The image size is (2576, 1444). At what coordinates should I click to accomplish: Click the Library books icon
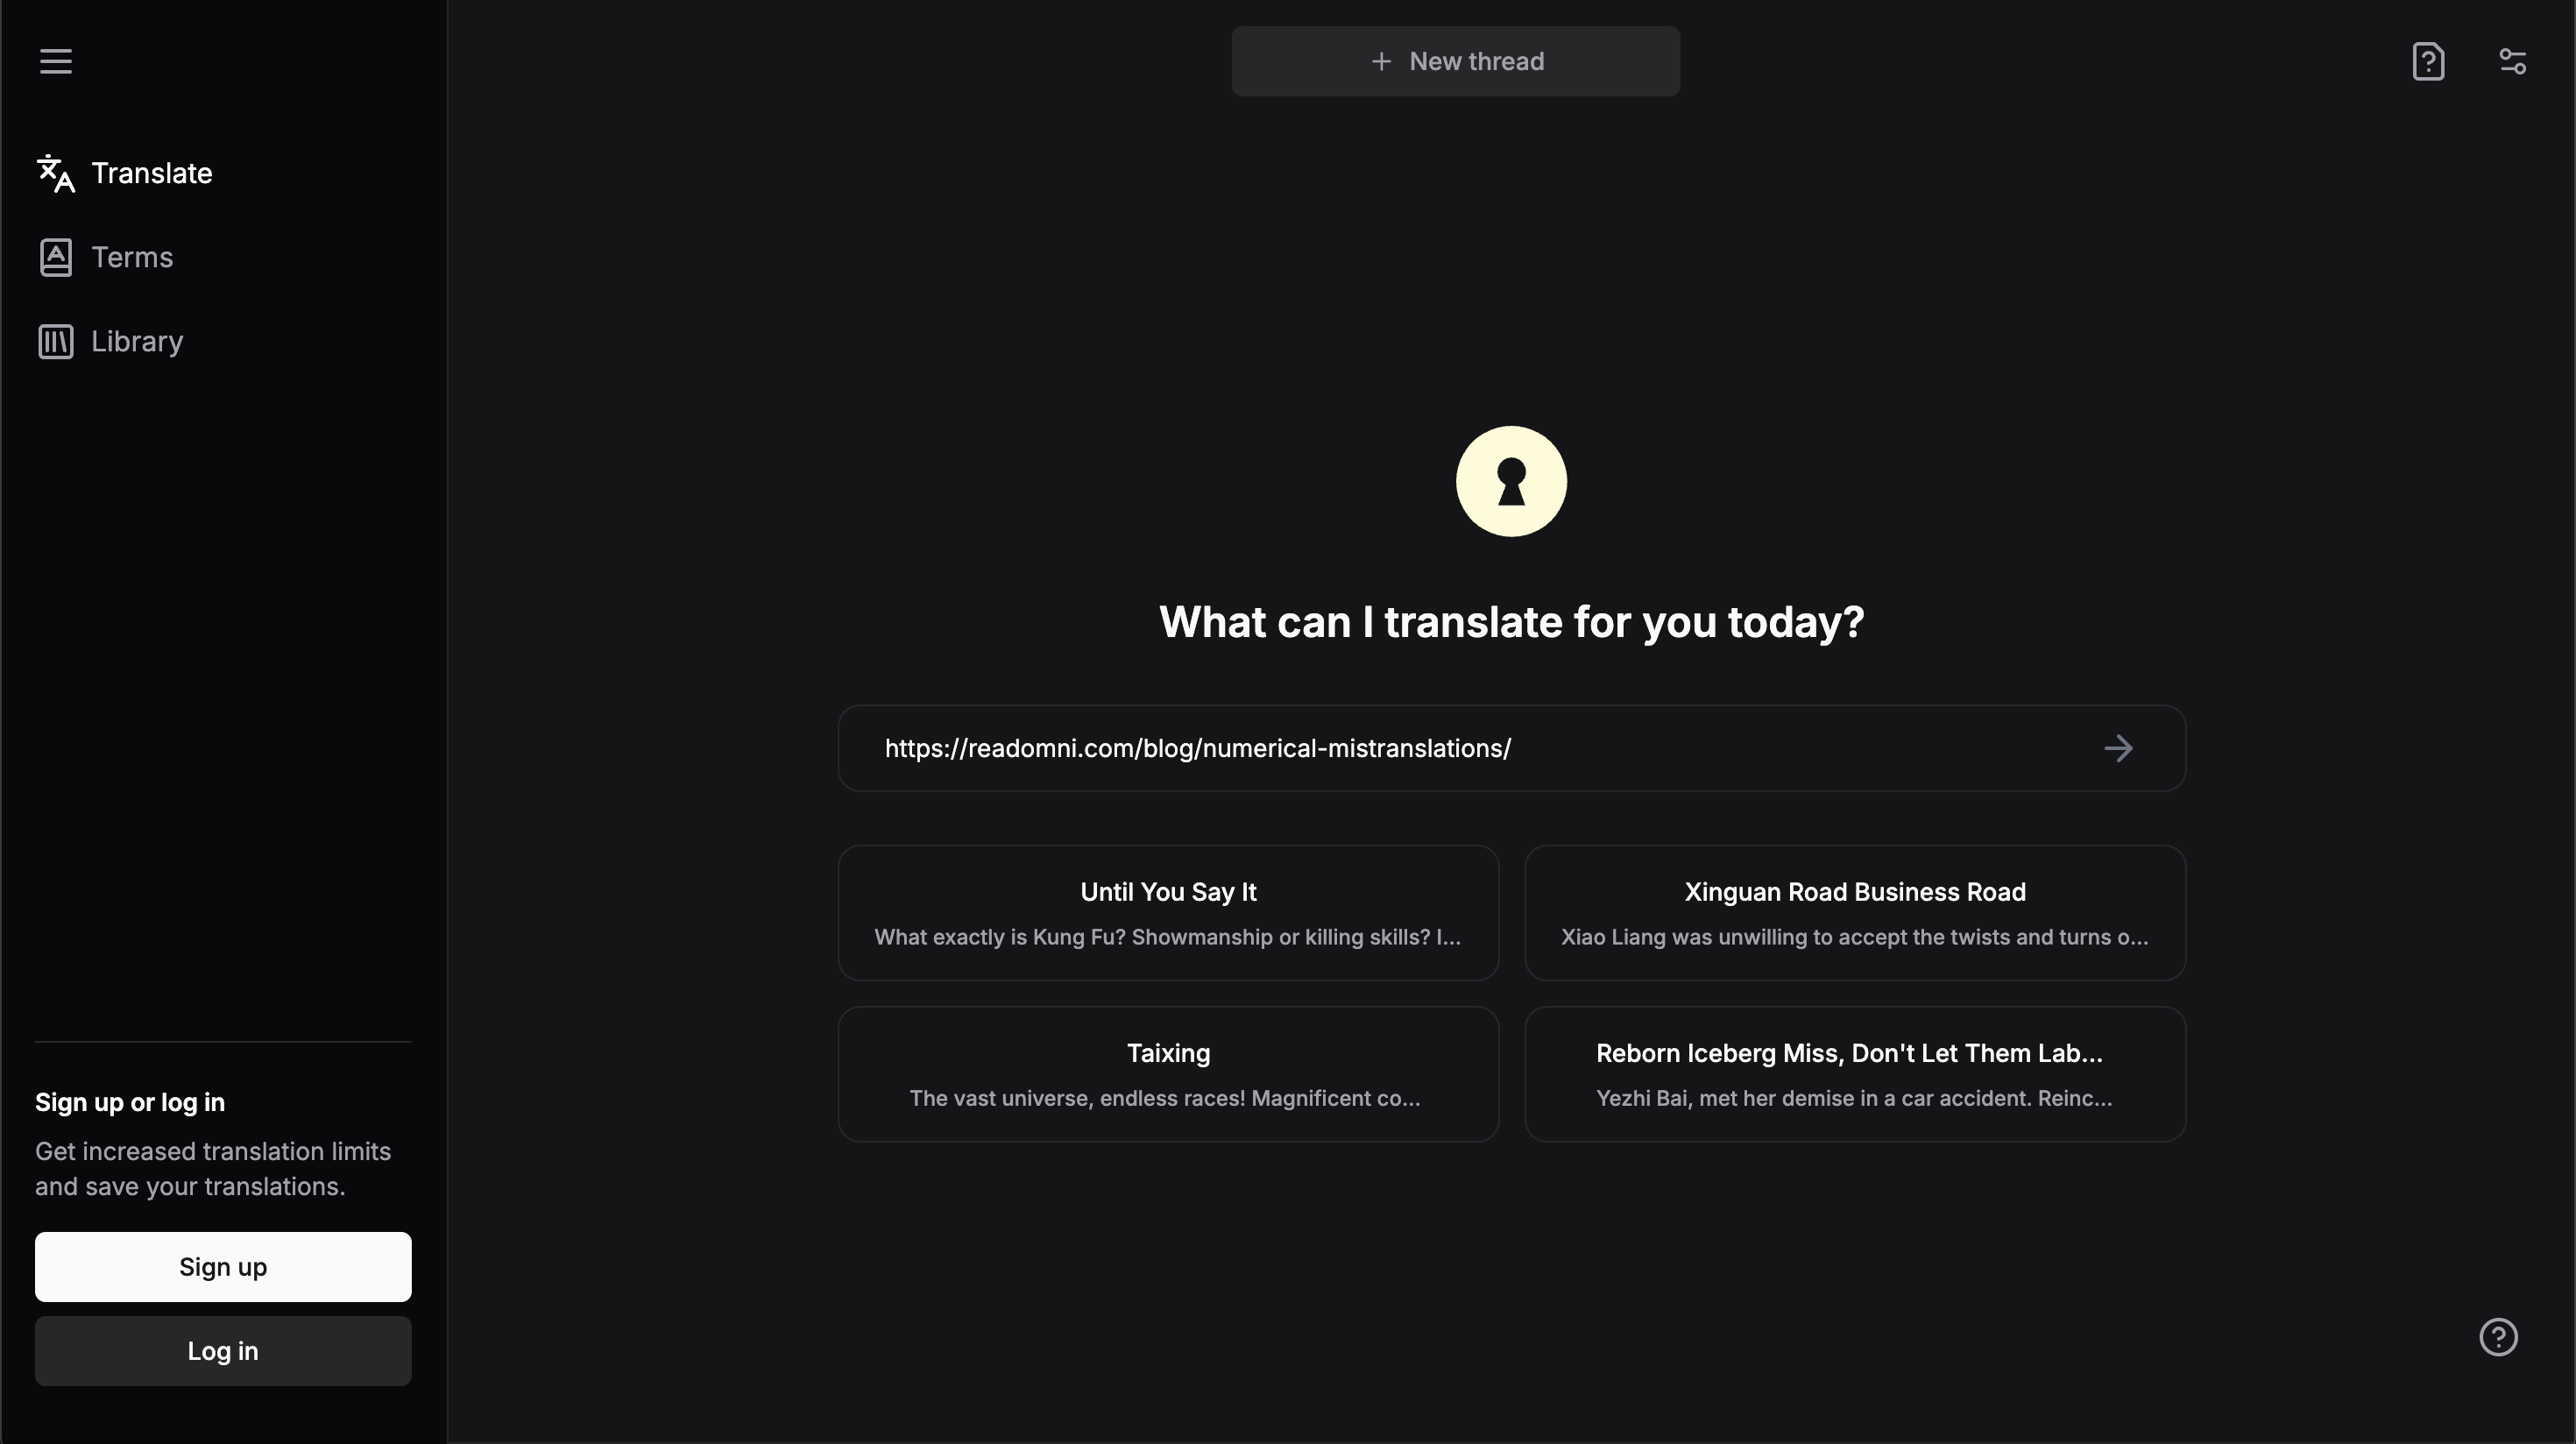point(56,342)
